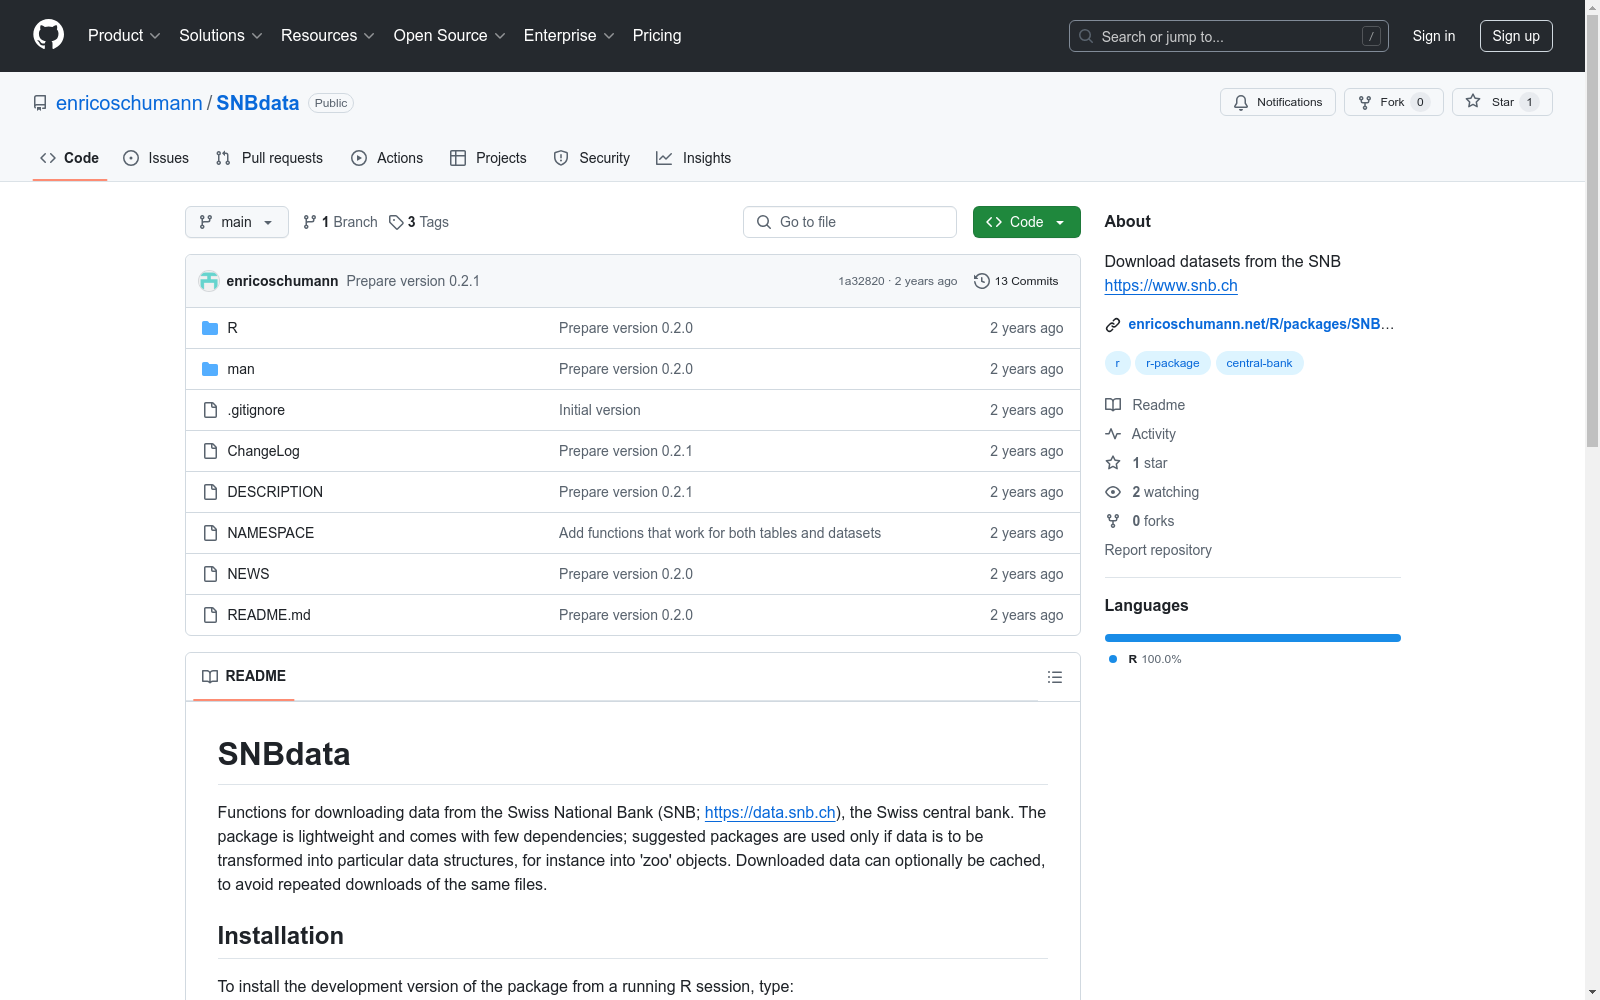Click the enricoschumann owner link in title

[x=129, y=103]
